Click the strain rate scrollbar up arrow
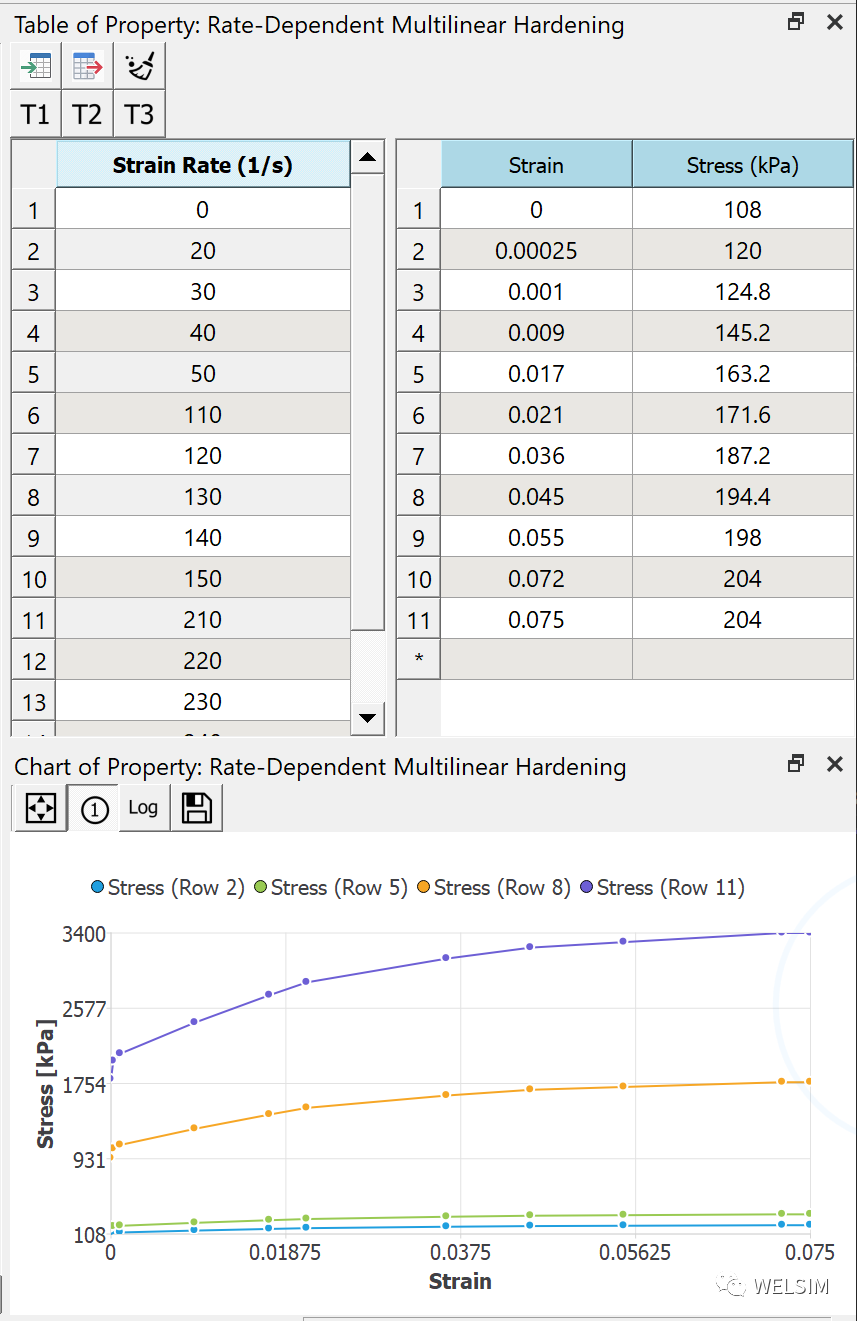 click(368, 157)
